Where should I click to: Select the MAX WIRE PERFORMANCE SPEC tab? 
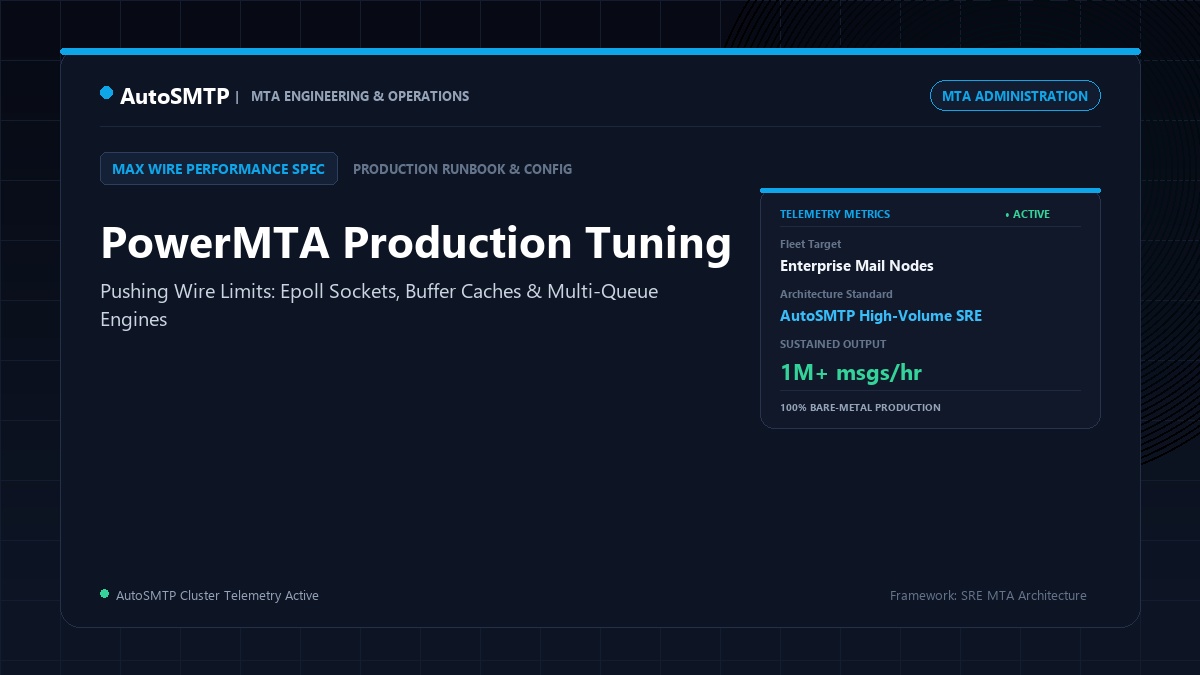219,169
